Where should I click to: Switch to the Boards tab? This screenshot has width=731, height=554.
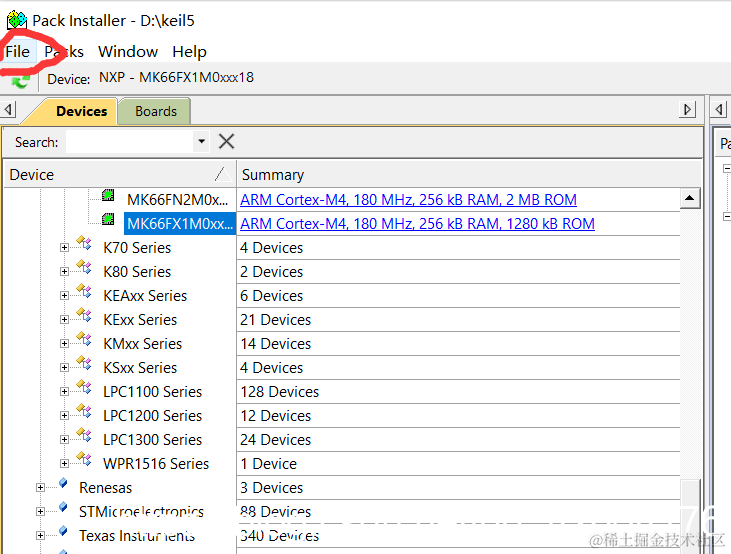click(x=156, y=111)
